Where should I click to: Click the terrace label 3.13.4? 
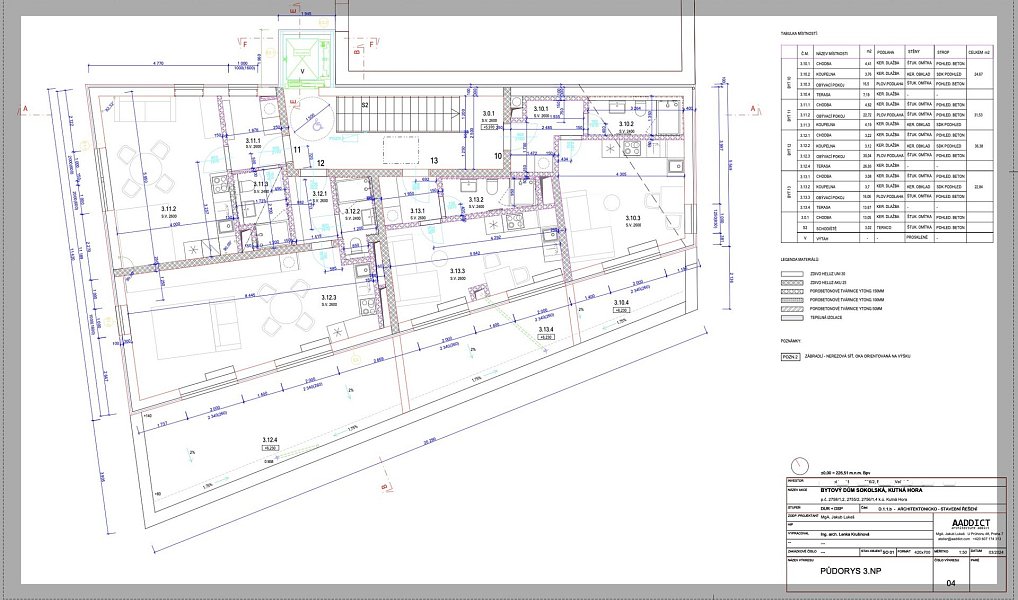(545, 330)
